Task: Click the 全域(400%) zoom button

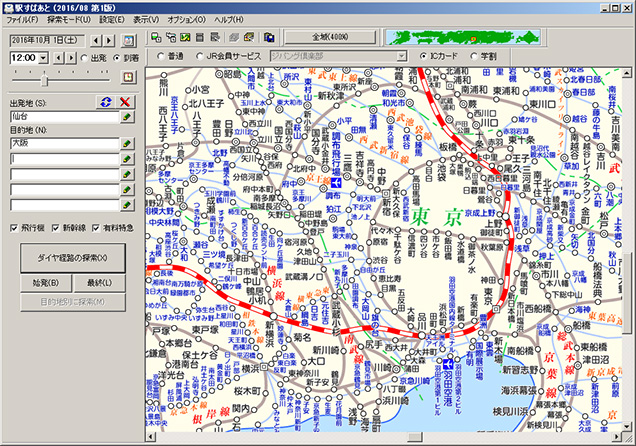Action: tap(330, 37)
